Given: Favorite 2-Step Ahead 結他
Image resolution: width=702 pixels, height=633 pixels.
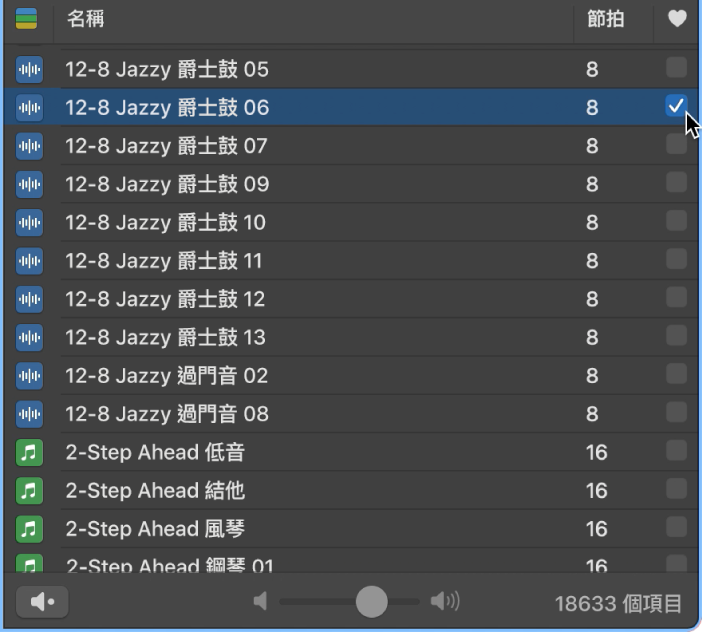Looking at the screenshot, I should (676, 488).
